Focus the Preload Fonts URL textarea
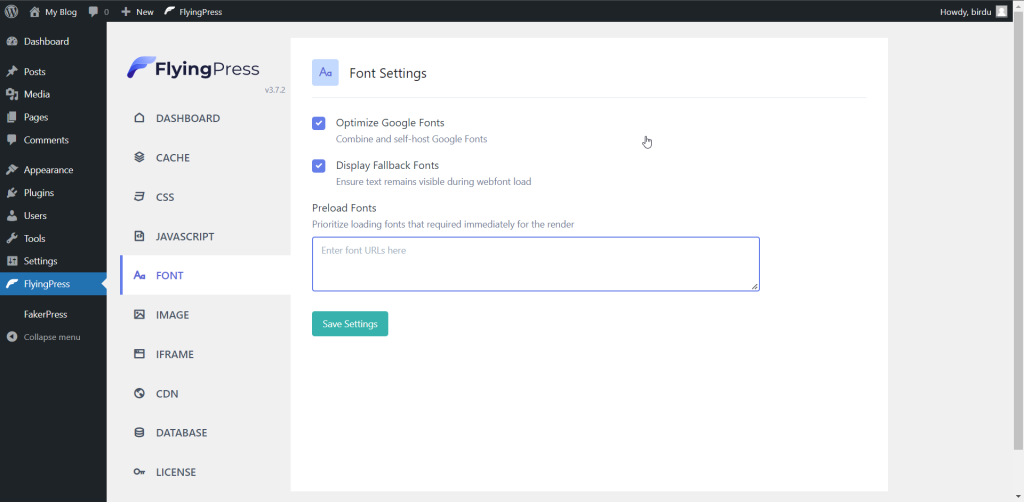 pos(536,264)
